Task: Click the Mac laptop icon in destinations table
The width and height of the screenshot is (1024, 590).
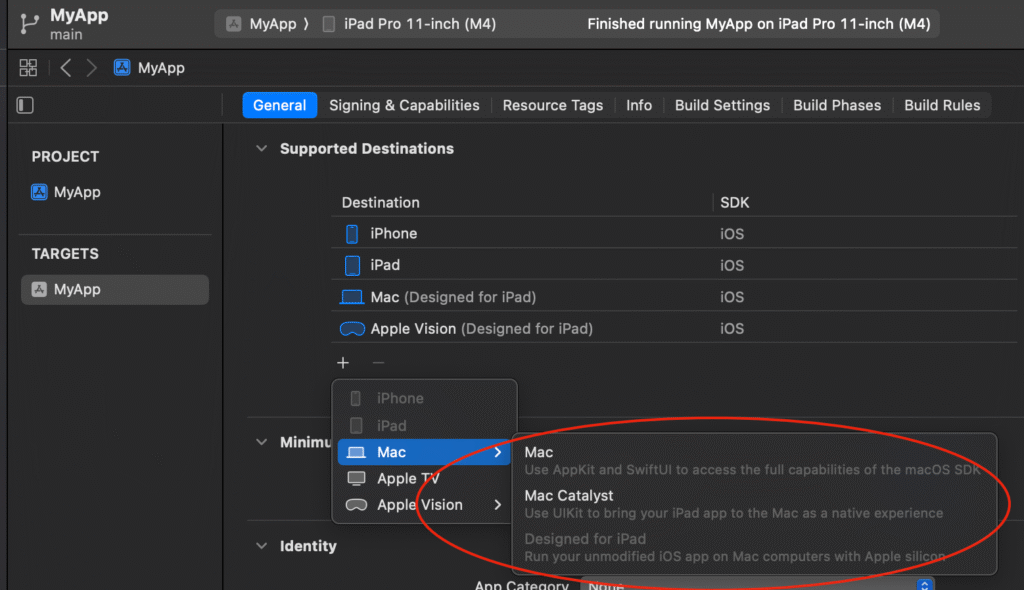Action: (351, 297)
